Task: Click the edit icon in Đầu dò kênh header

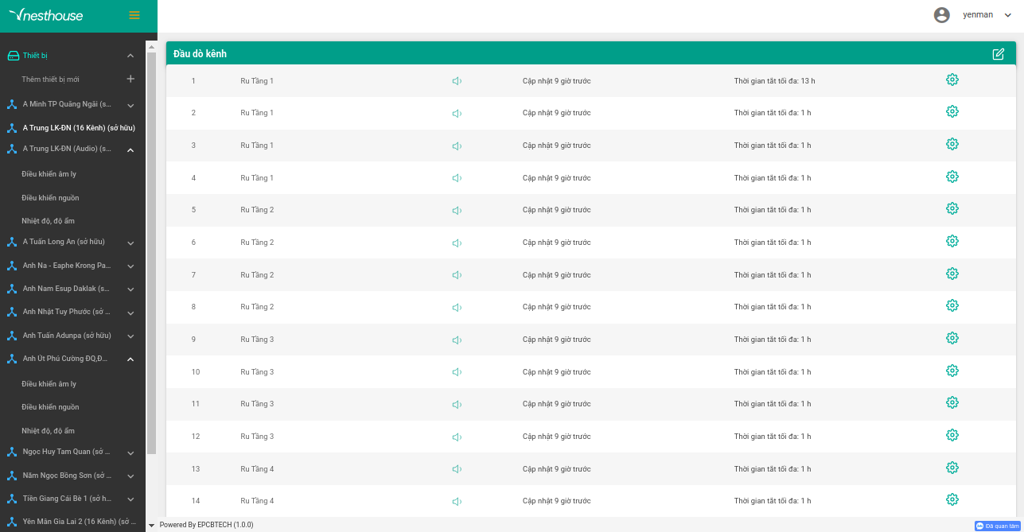Action: tap(998, 54)
